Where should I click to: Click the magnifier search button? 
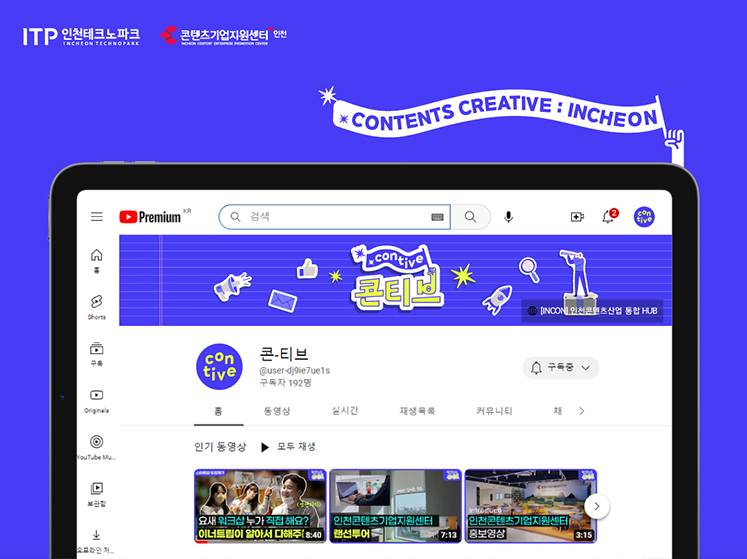(x=471, y=217)
